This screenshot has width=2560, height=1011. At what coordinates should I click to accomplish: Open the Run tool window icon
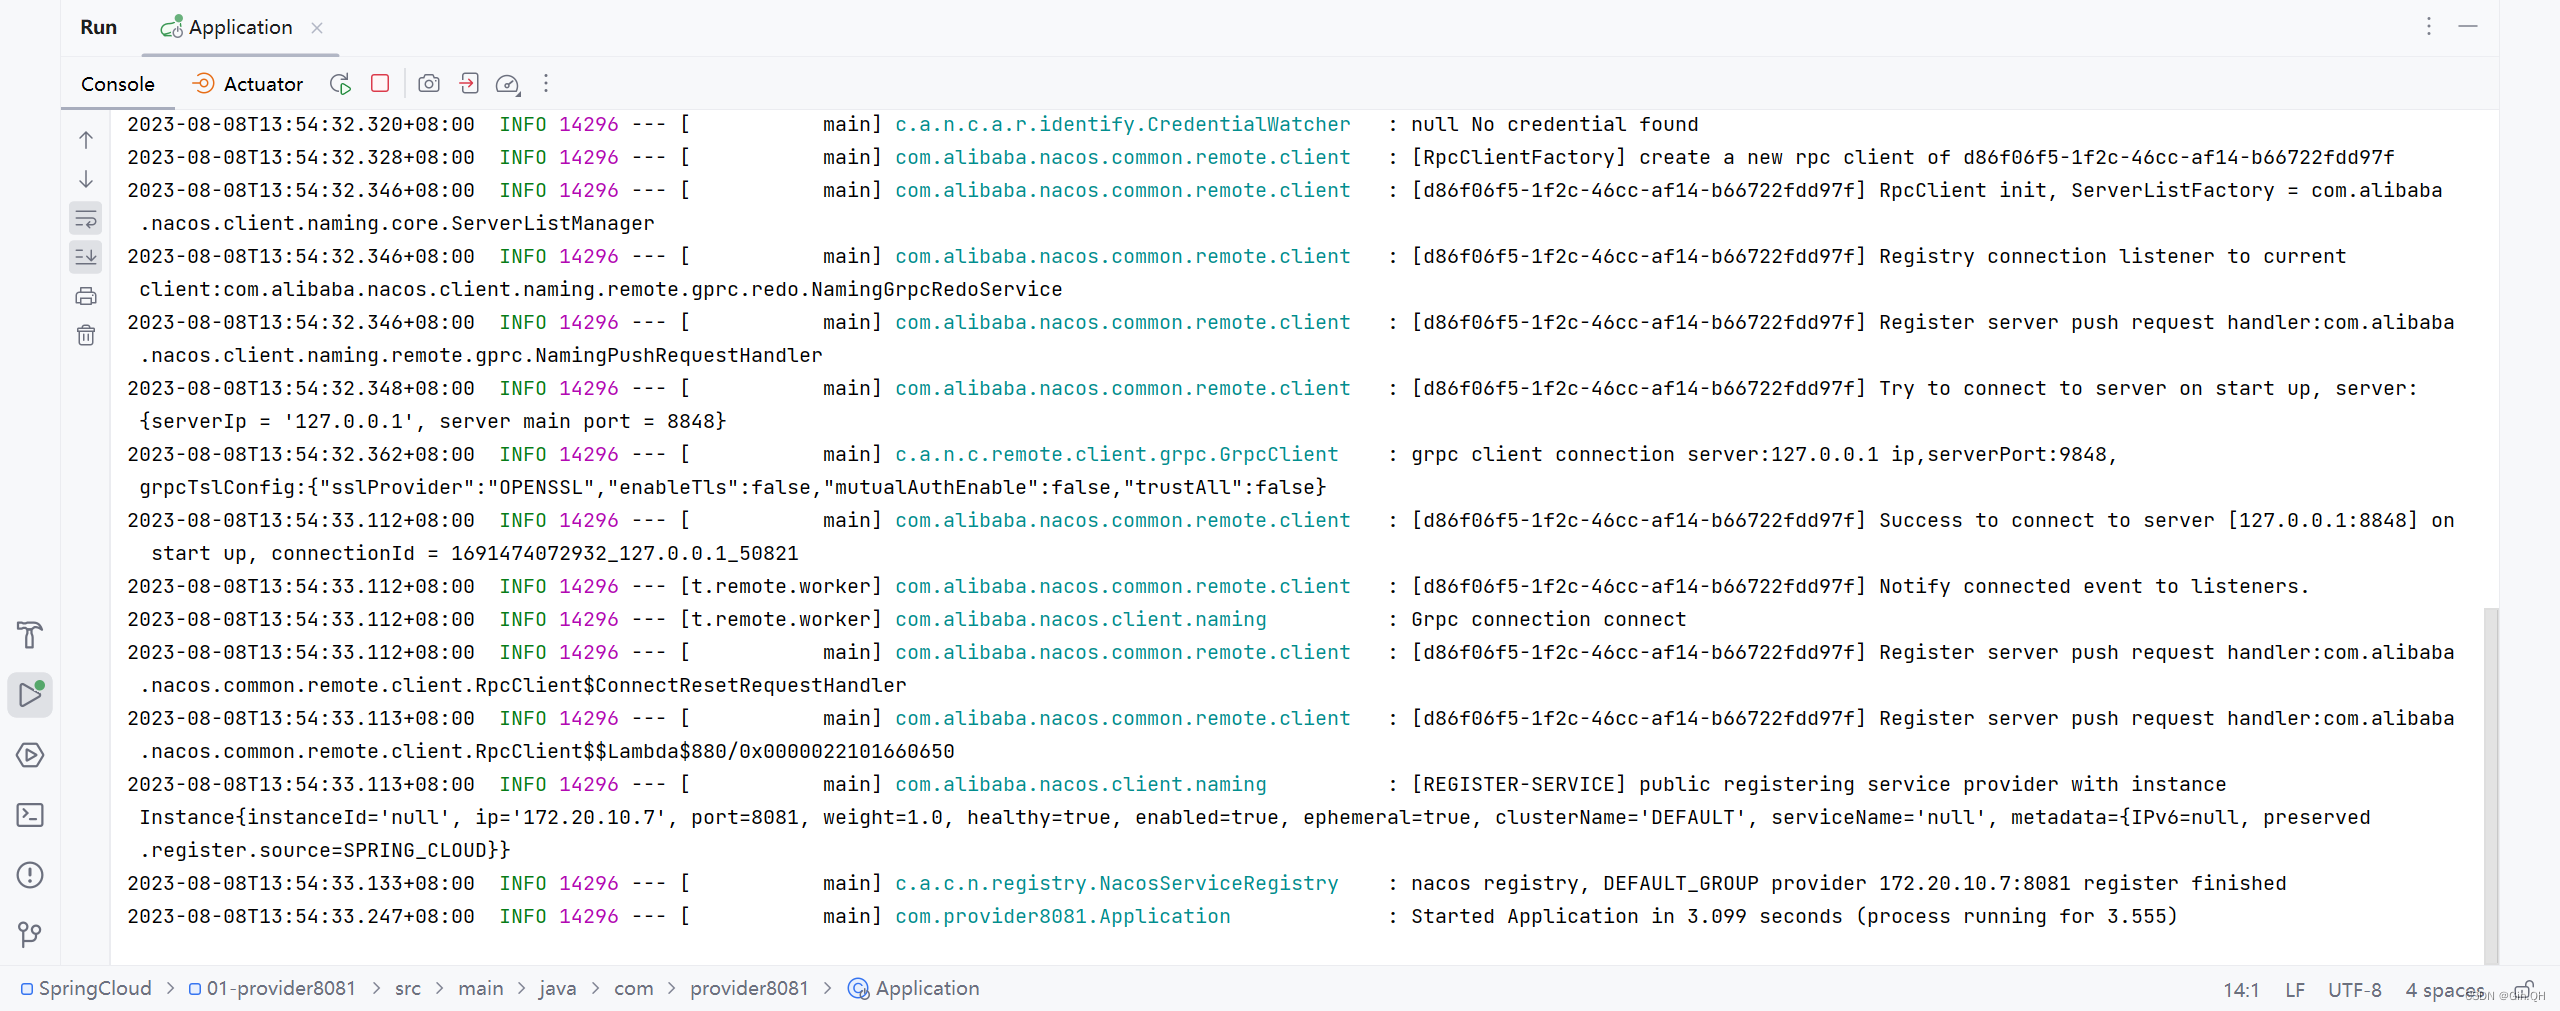coord(30,694)
